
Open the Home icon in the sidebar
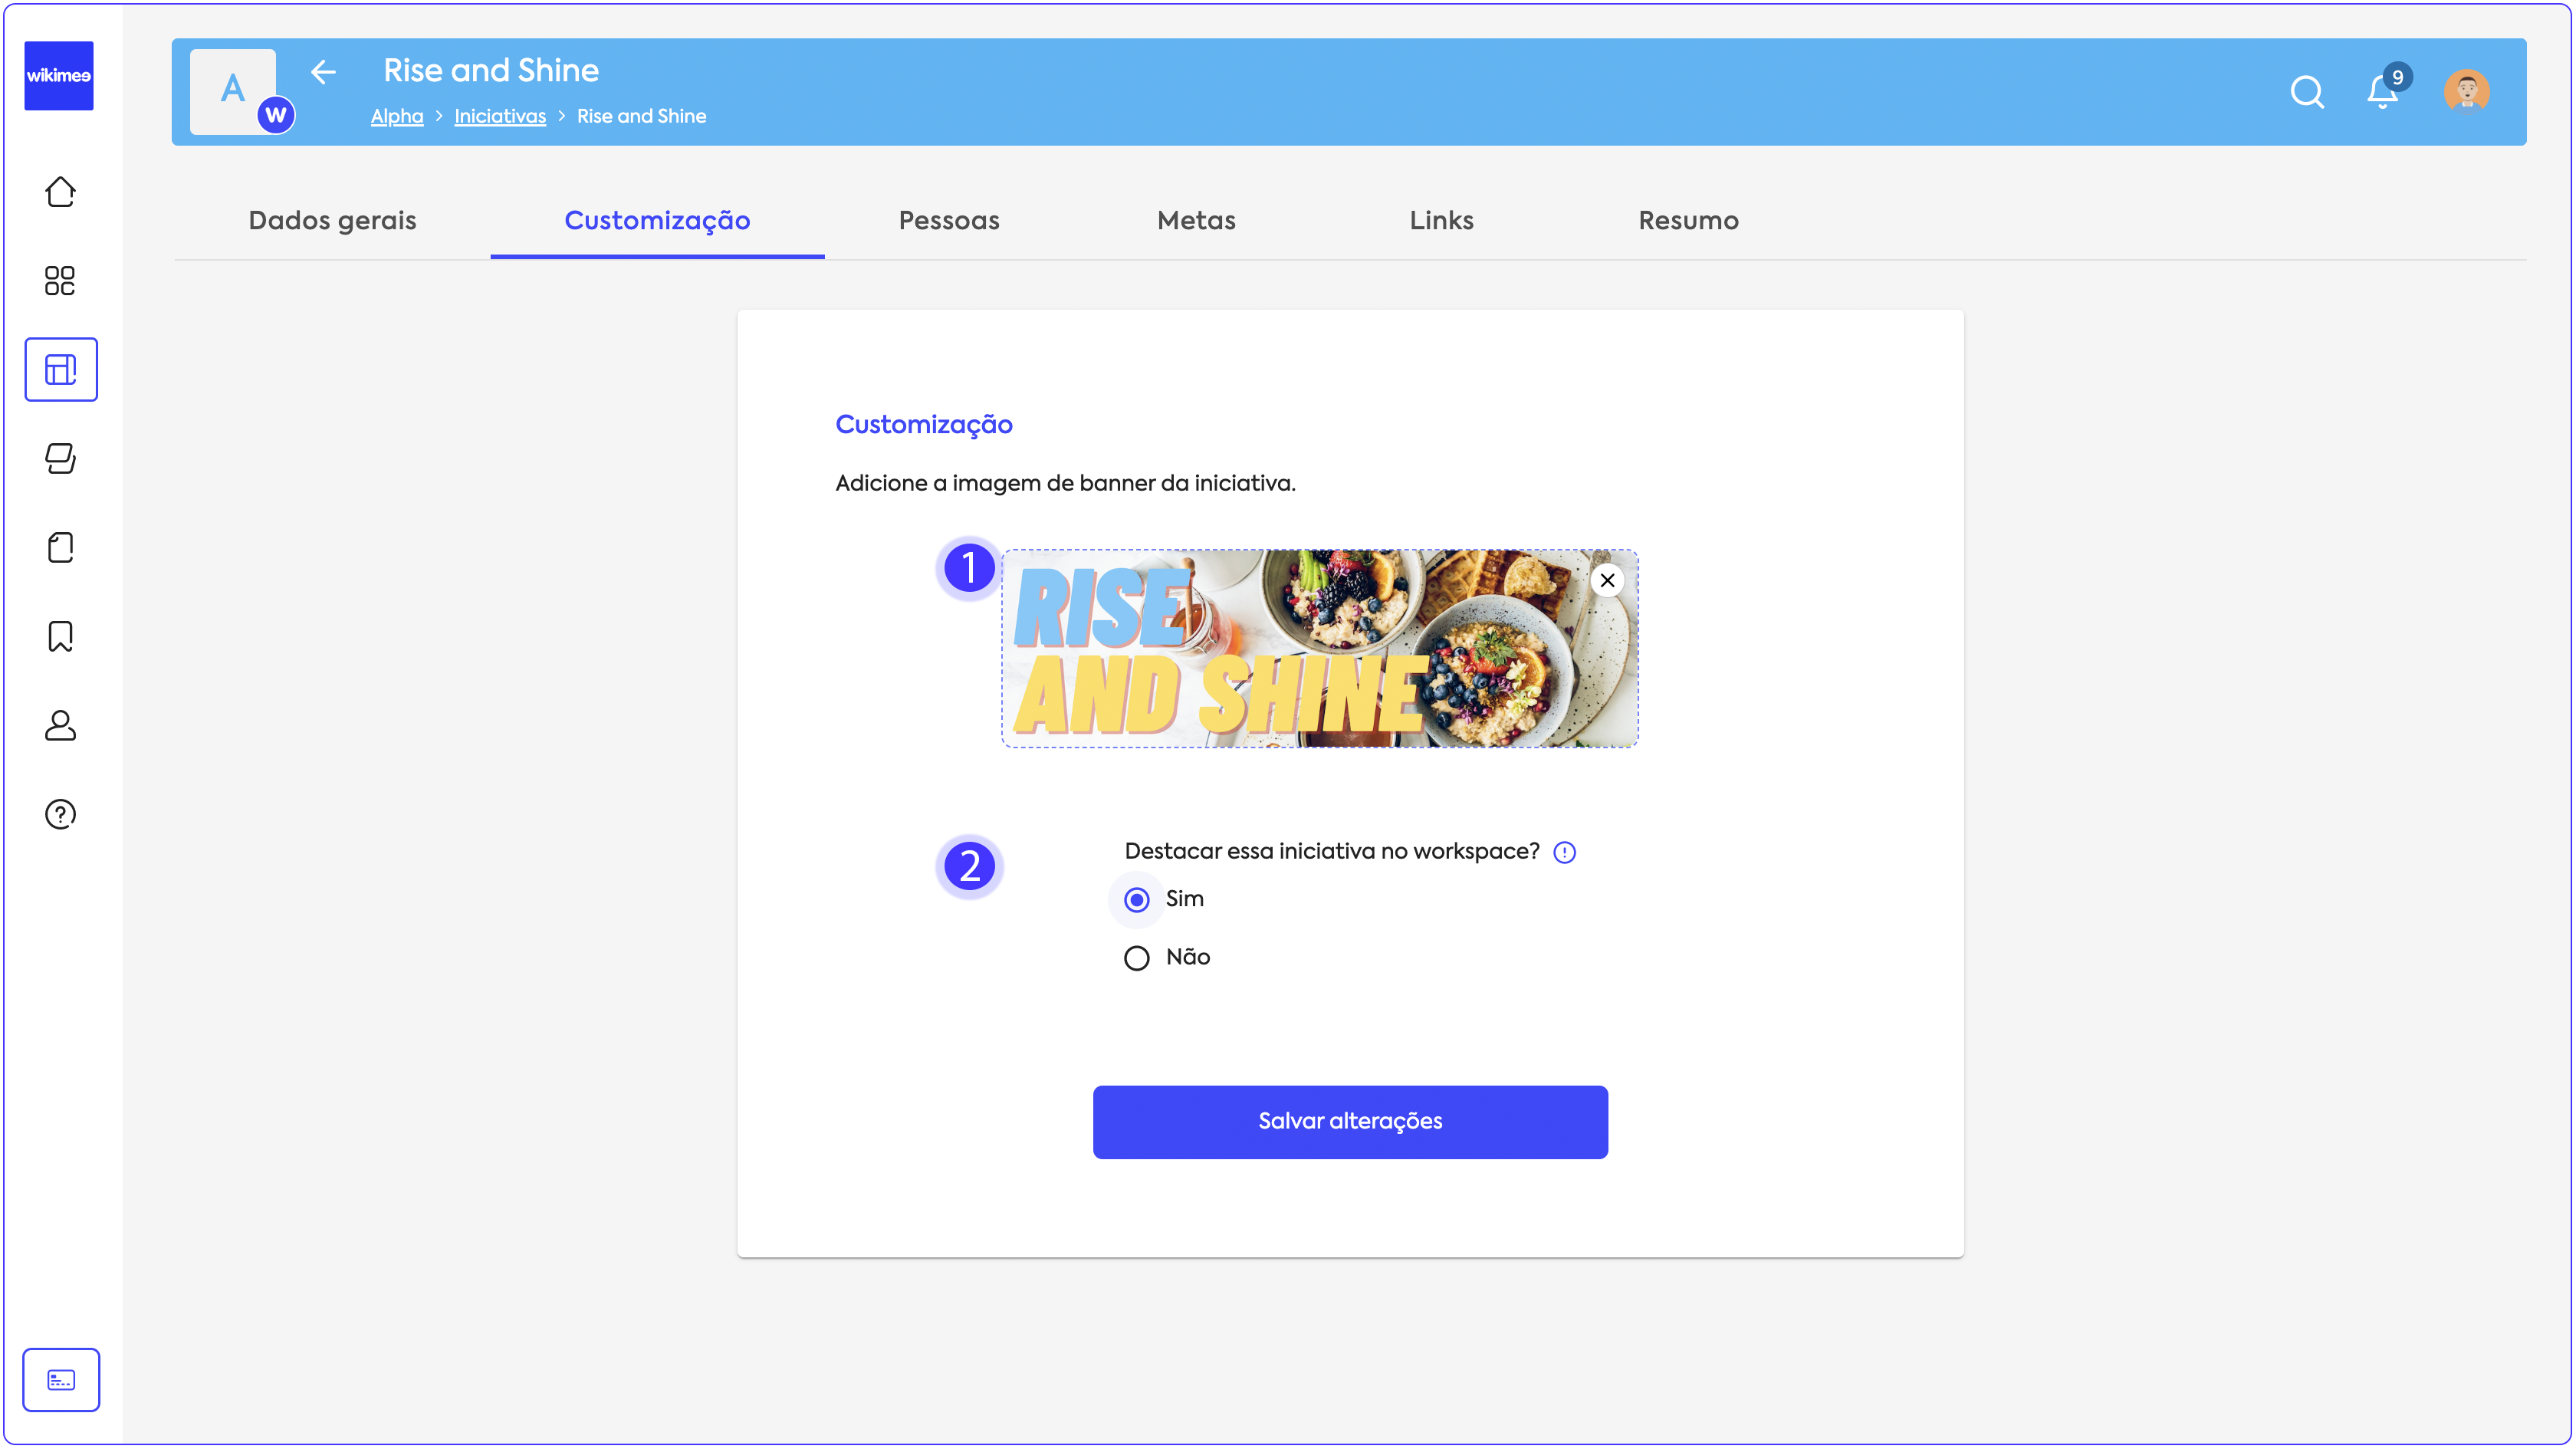pyautogui.click(x=60, y=192)
